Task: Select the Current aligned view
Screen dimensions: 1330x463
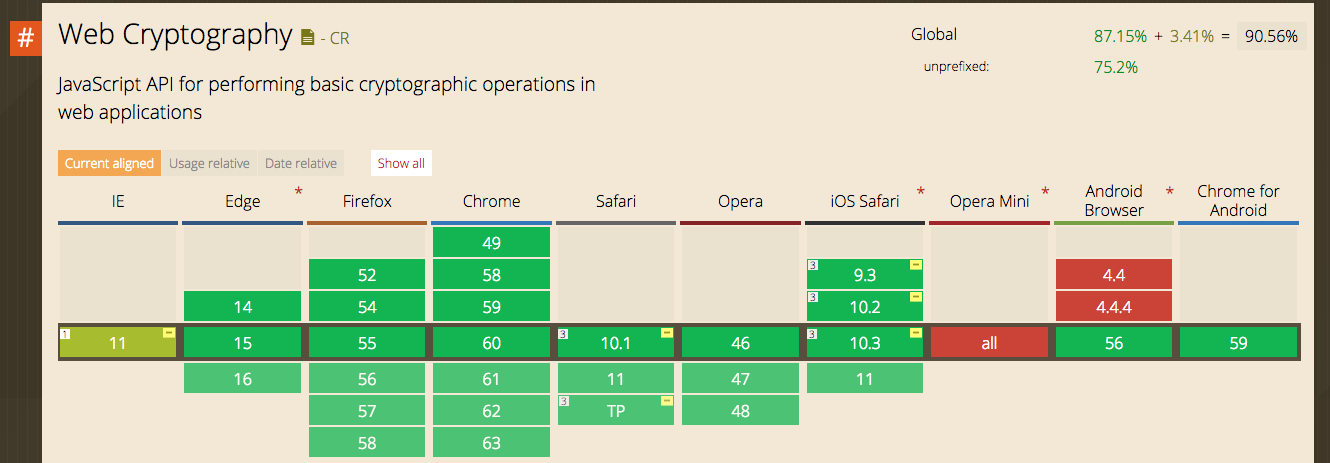Action: pyautogui.click(x=110, y=163)
